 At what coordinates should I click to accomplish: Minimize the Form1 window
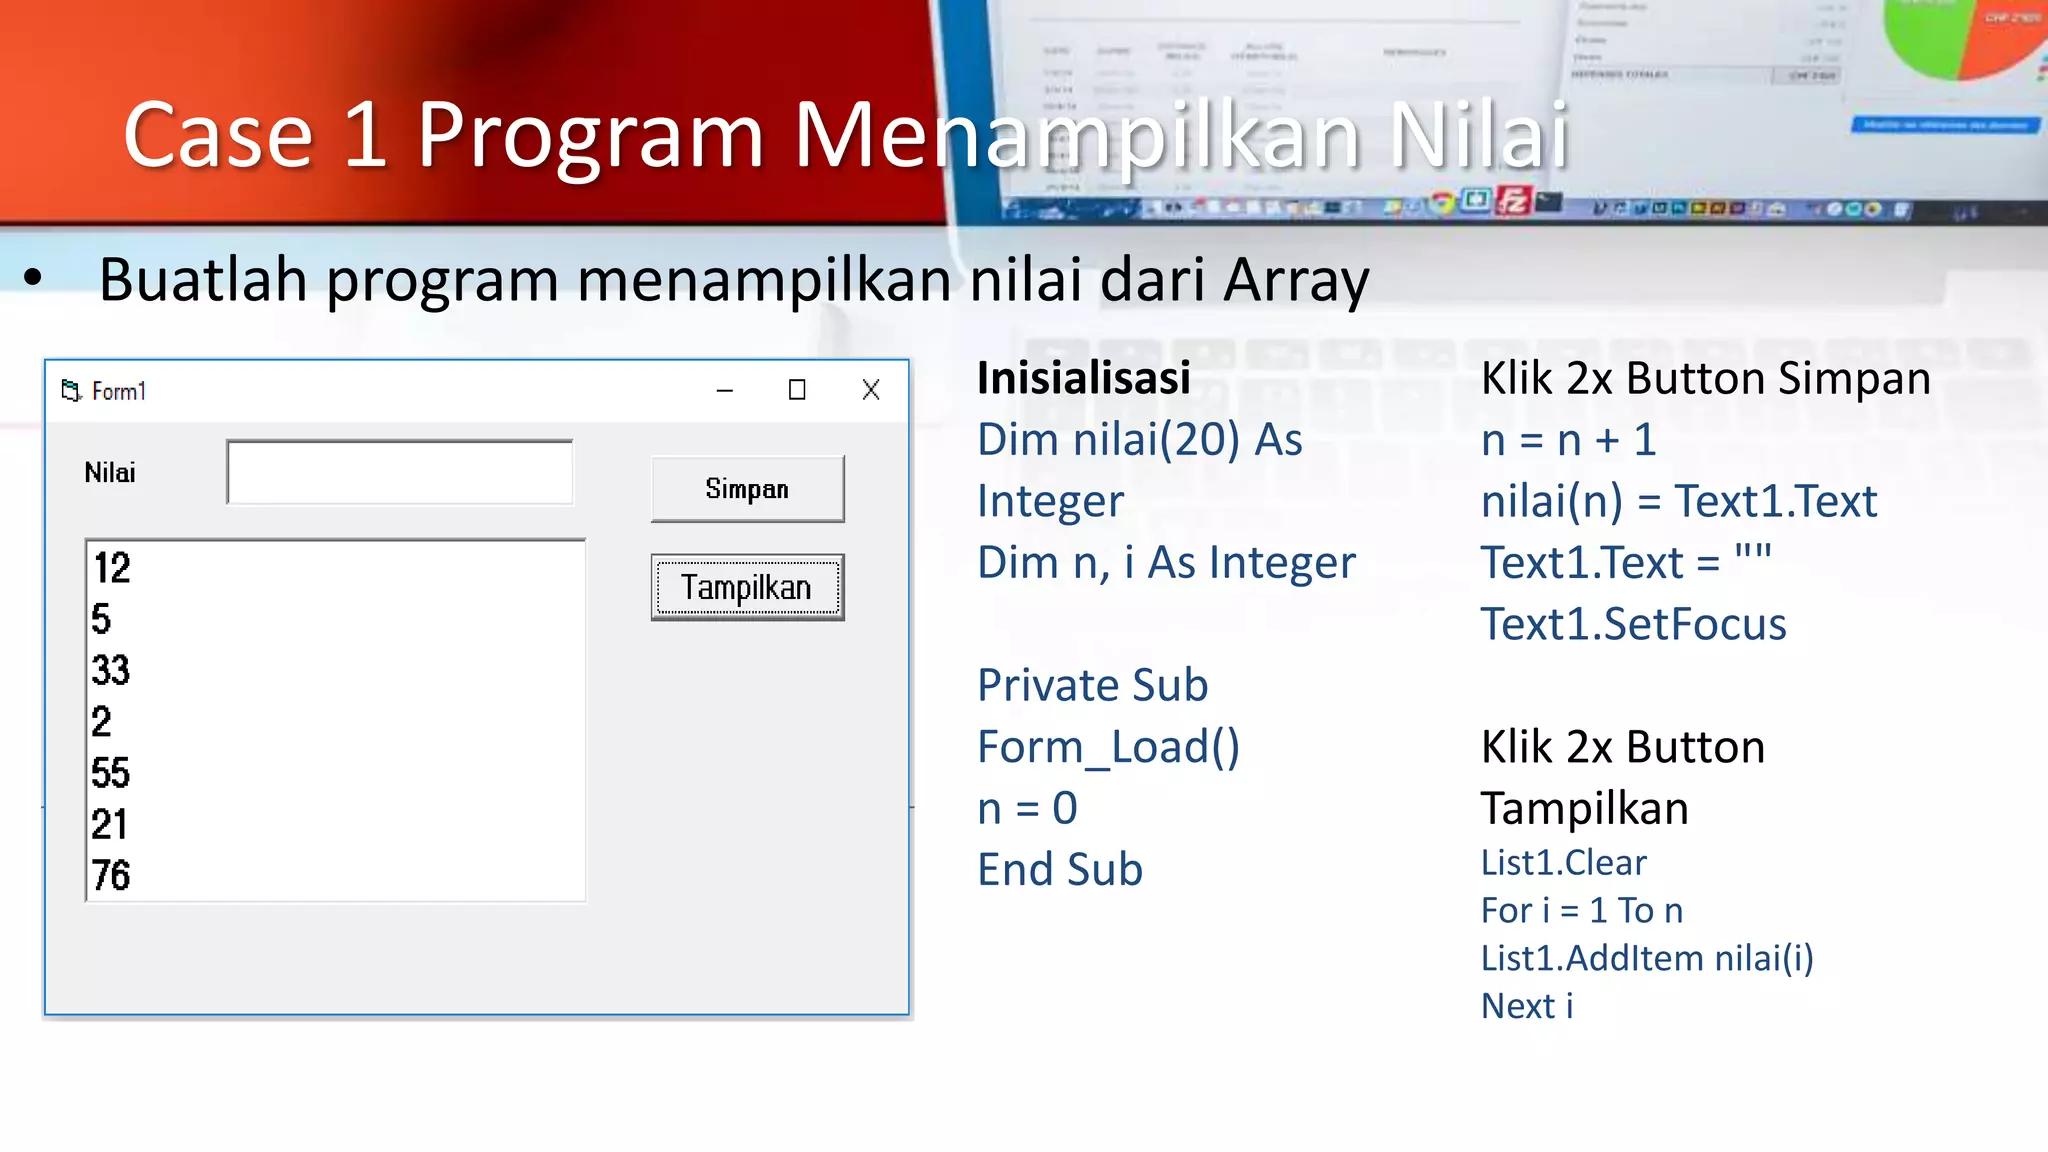(725, 390)
